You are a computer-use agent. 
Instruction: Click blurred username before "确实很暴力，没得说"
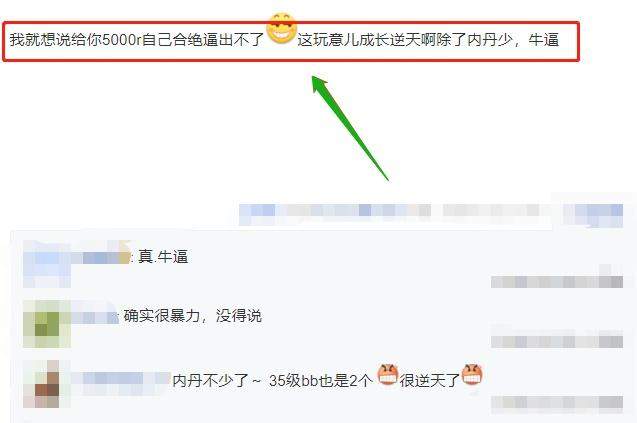95,317
